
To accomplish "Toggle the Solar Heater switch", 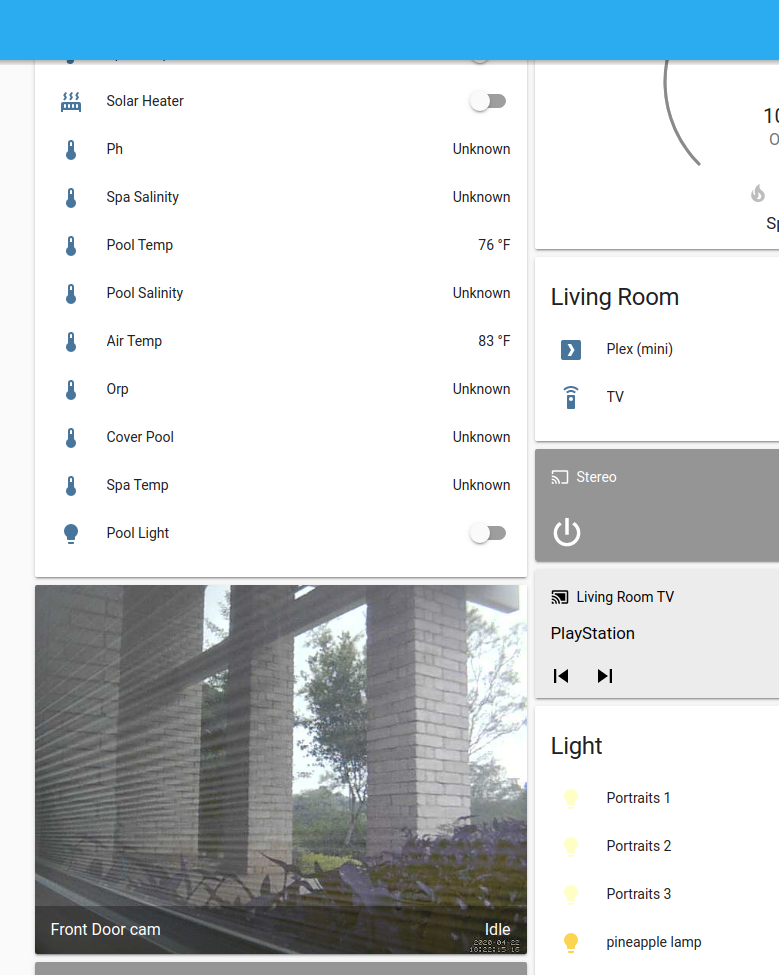I will [488, 101].
